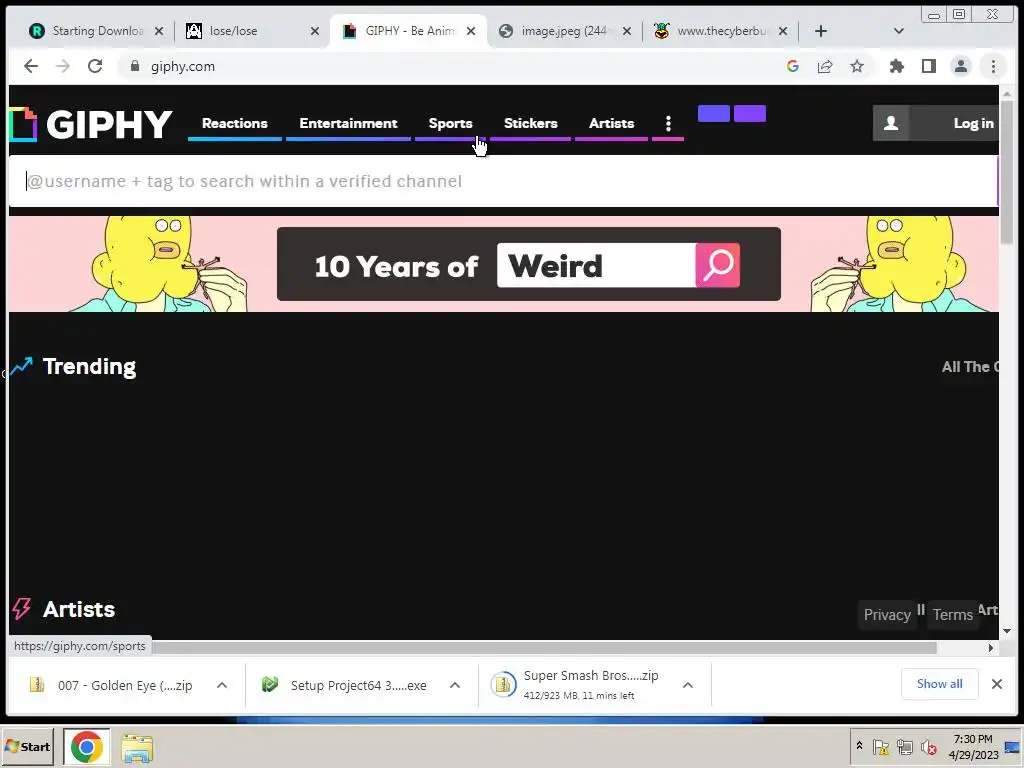The width and height of the screenshot is (1024, 768).
Task: Open the Reactions category
Action: 234,123
